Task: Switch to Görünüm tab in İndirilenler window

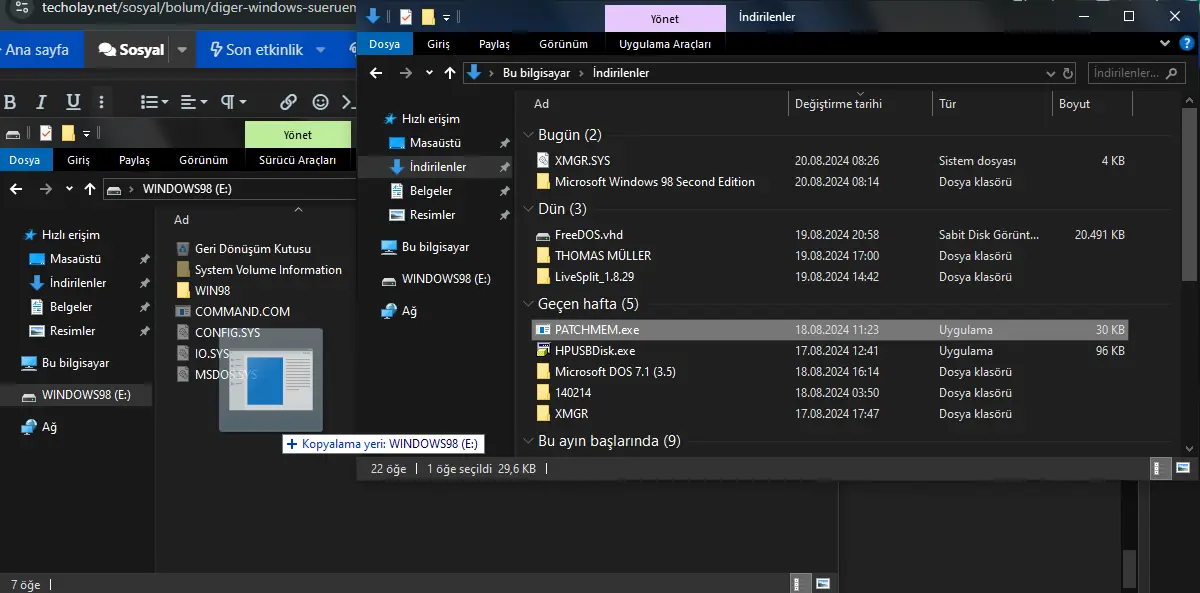Action: [563, 44]
